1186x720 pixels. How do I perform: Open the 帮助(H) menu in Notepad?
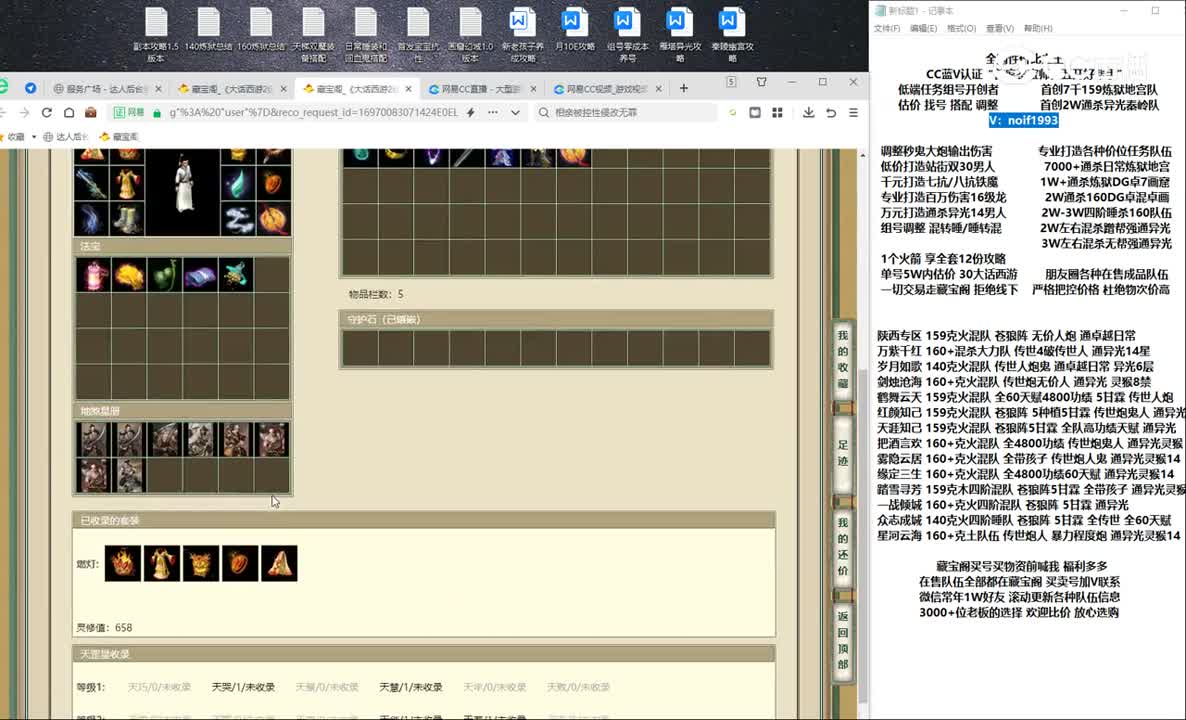pos(1038,28)
